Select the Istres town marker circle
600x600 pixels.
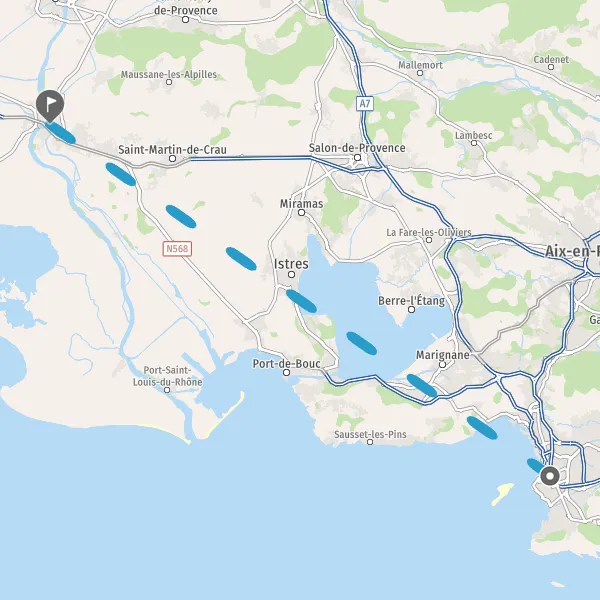click(292, 274)
